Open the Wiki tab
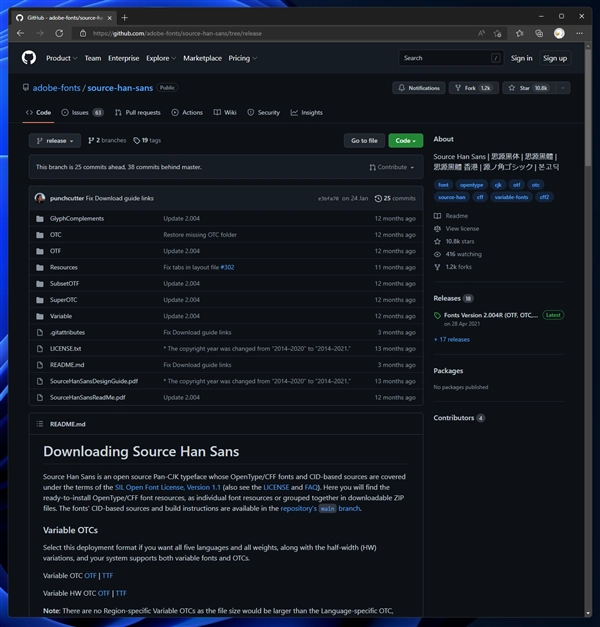600x627 pixels. click(x=225, y=113)
